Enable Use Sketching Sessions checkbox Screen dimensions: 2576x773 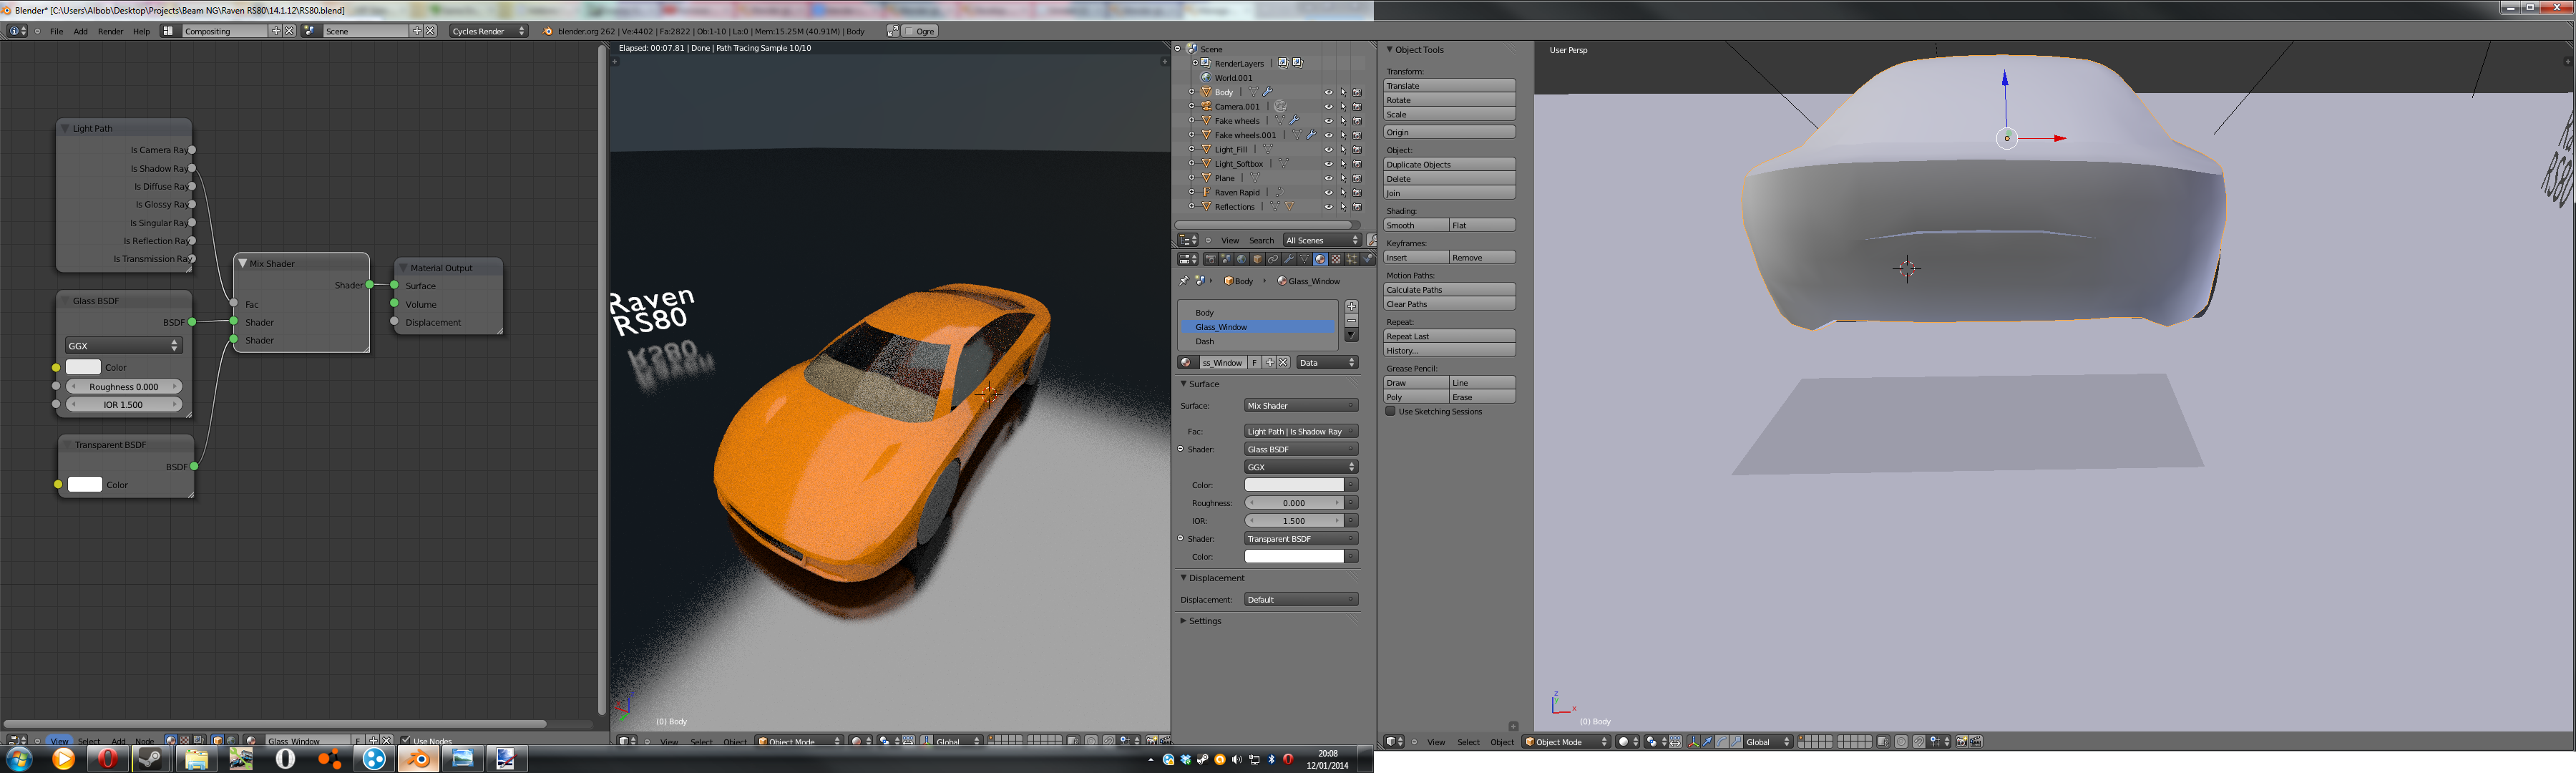[x=1390, y=411]
